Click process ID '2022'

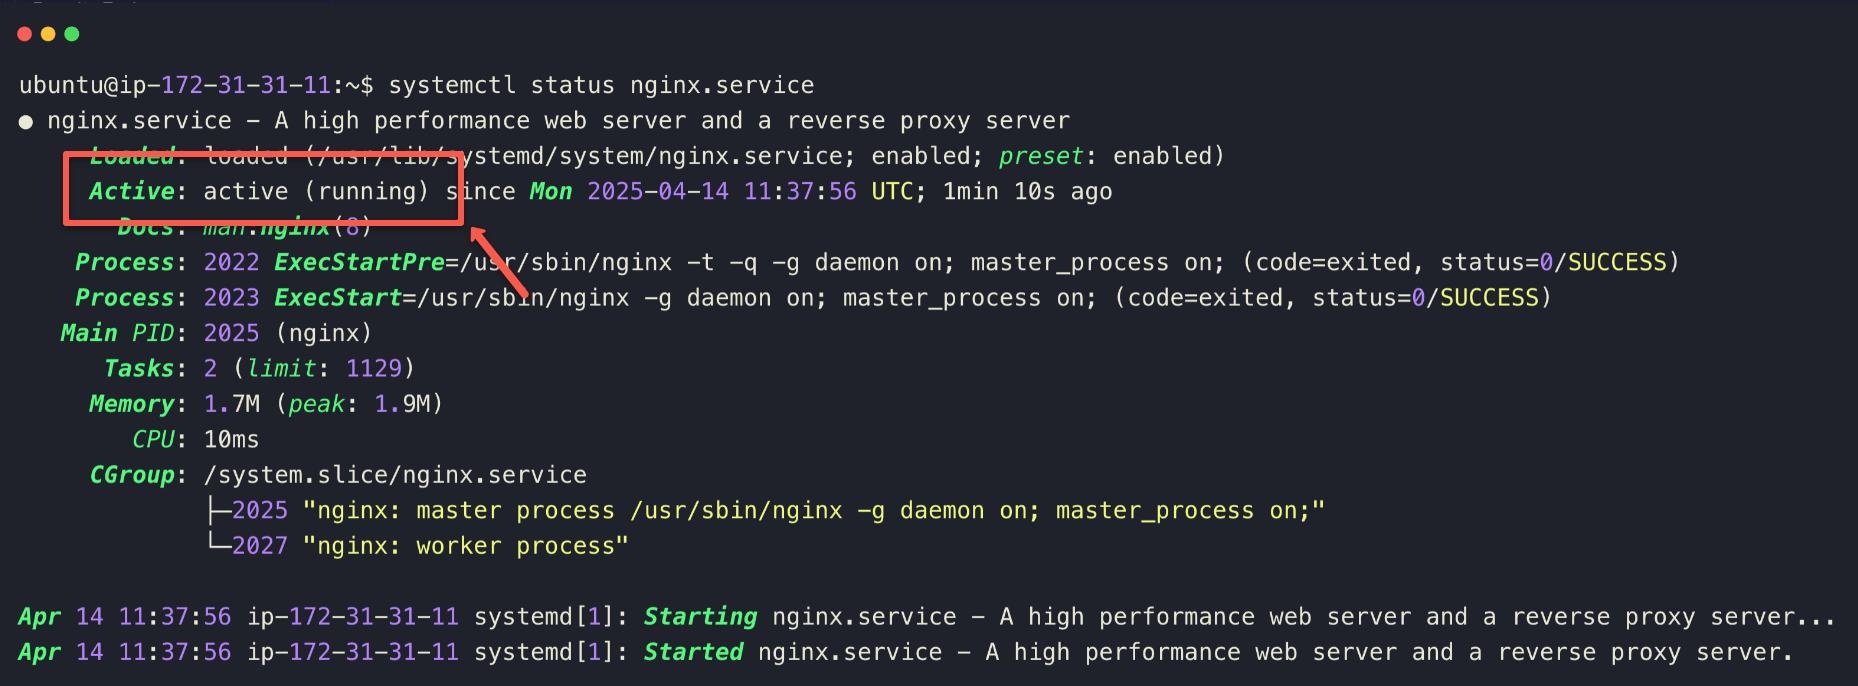click(231, 262)
